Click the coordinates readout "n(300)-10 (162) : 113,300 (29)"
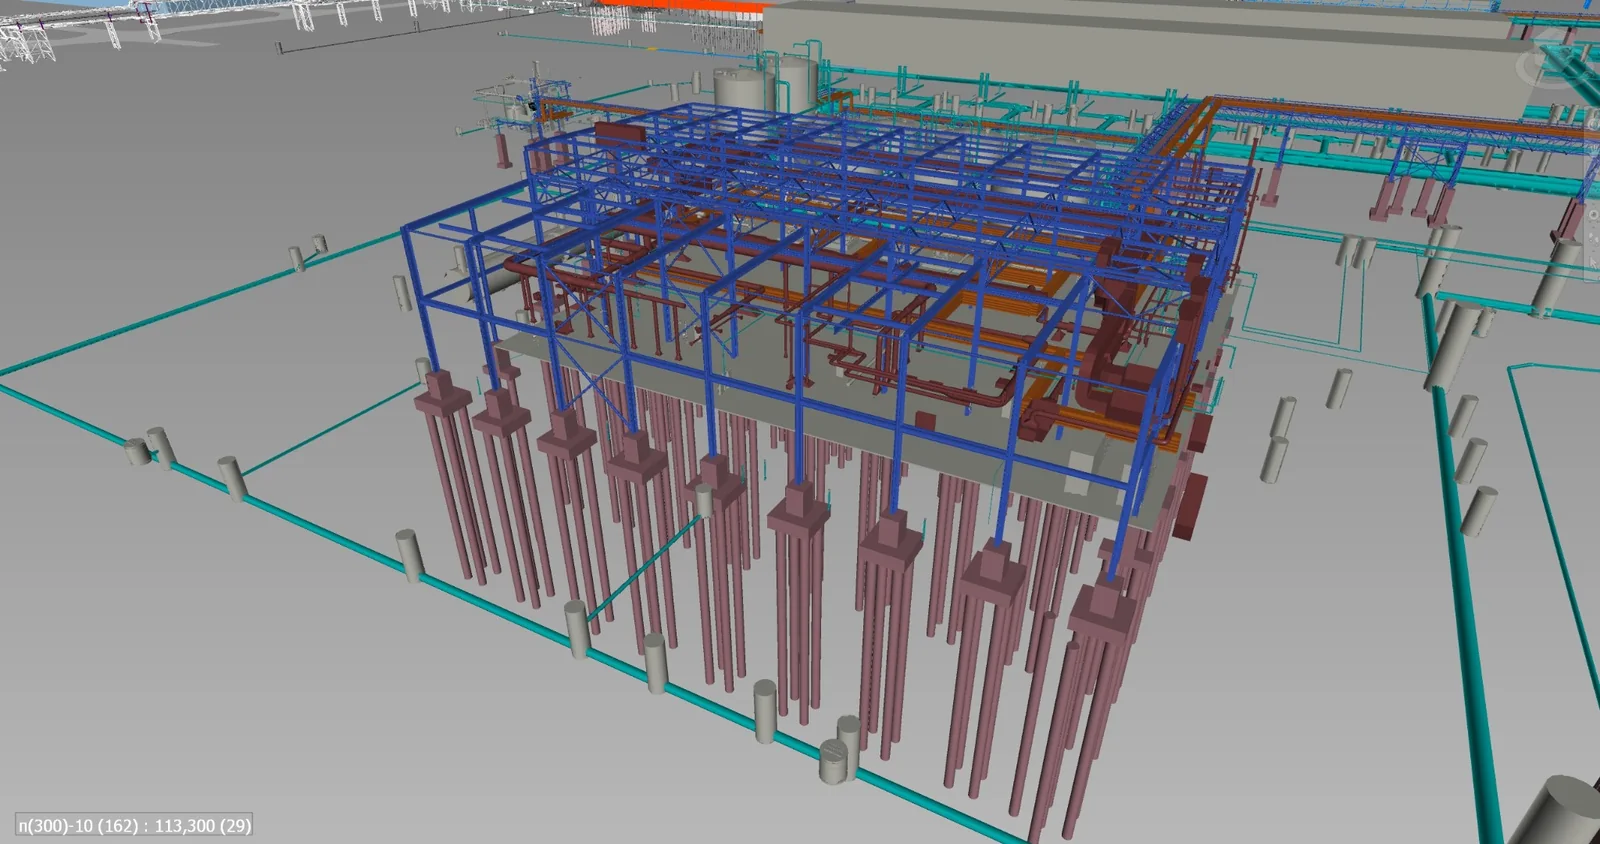This screenshot has width=1600, height=844. (x=134, y=825)
